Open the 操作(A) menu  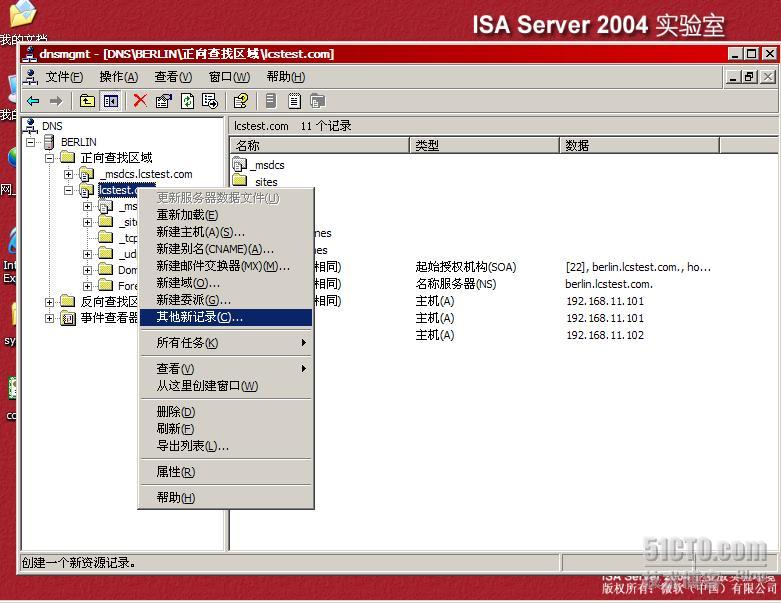click(x=119, y=77)
